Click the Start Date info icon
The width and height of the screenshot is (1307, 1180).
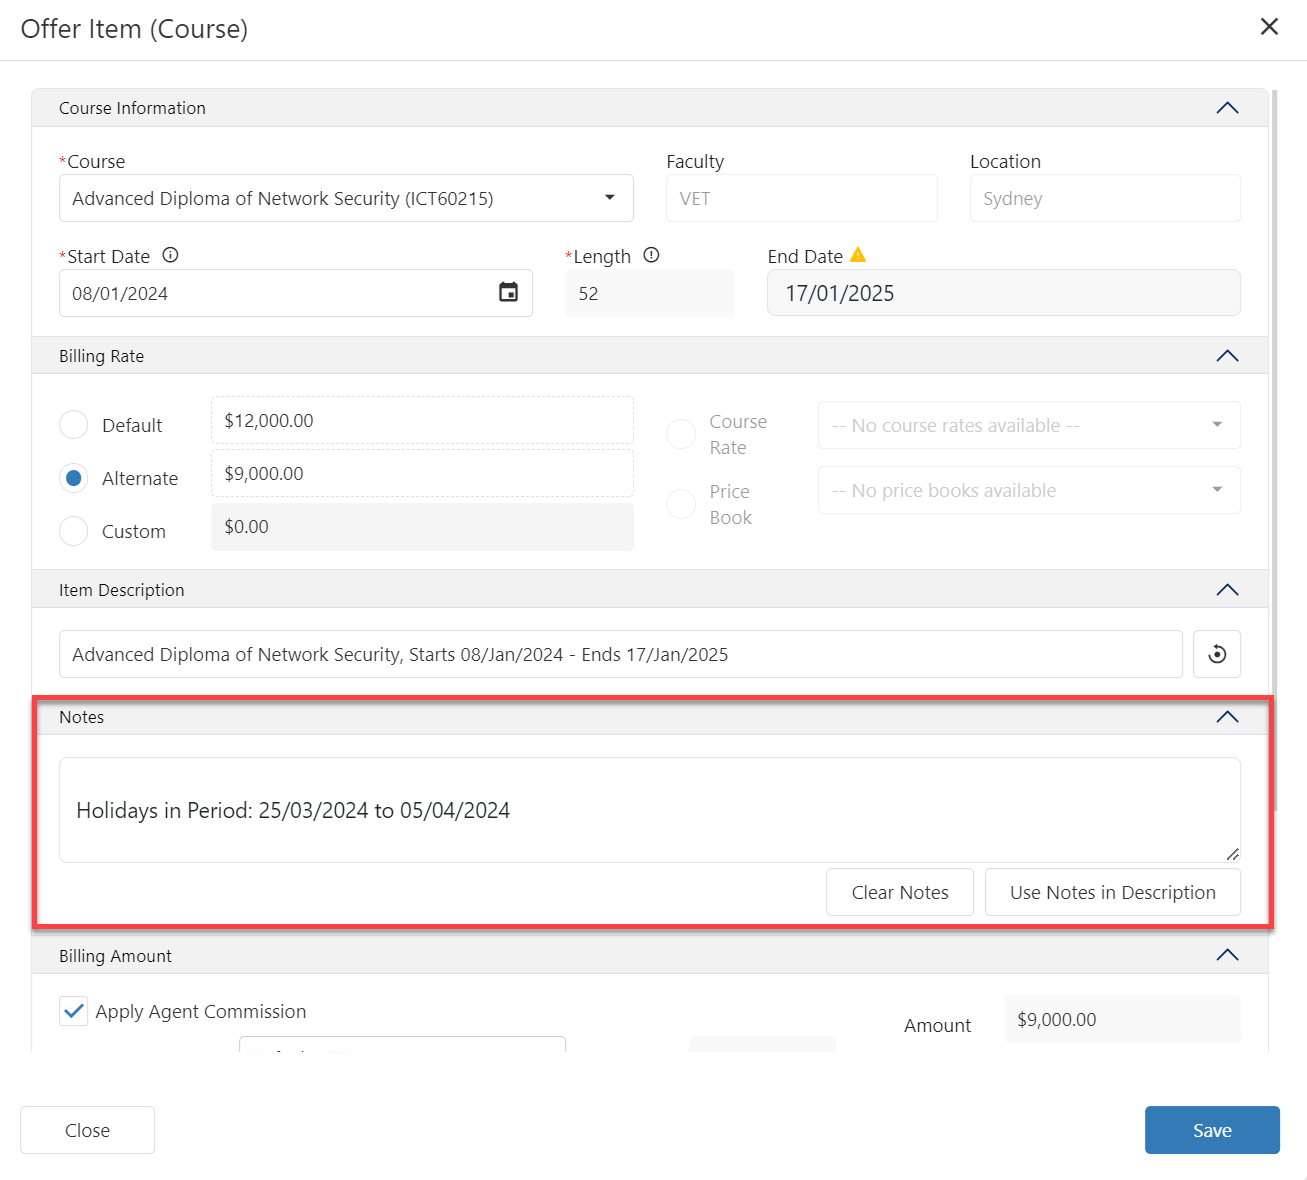click(170, 255)
